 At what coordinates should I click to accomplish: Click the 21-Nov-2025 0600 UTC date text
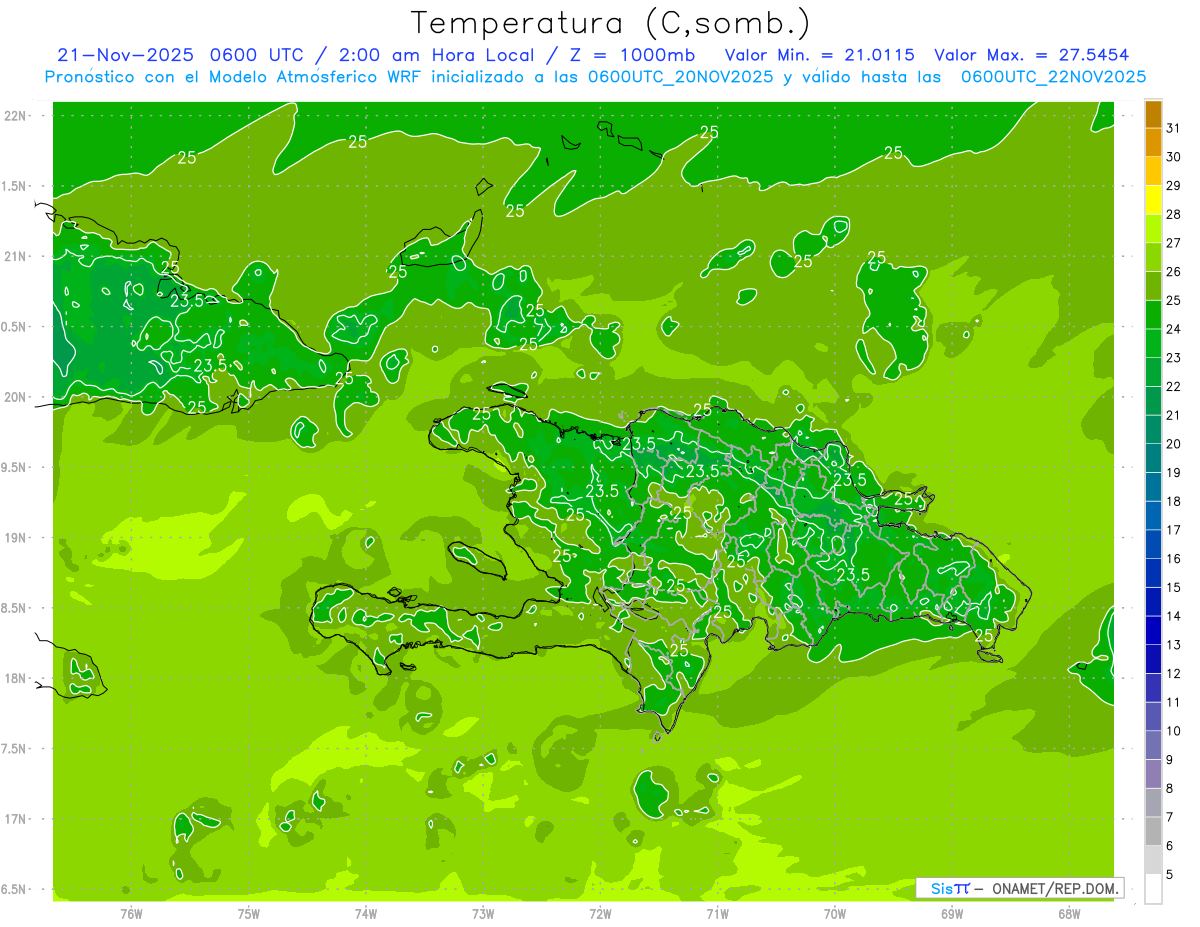pyautogui.click(x=172, y=55)
